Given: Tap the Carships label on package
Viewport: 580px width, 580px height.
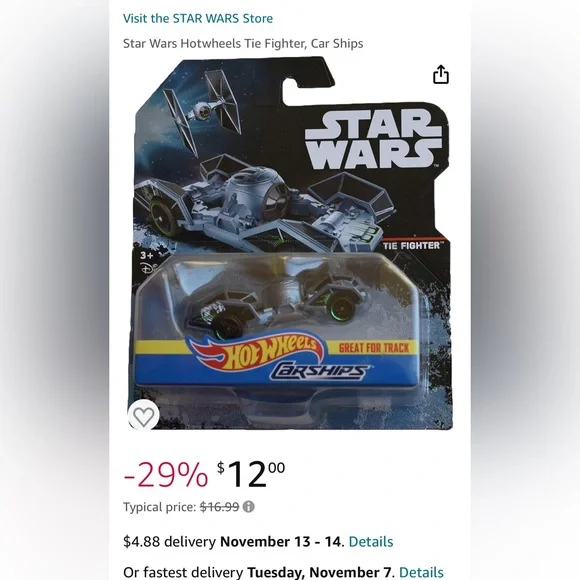Looking at the screenshot, I should [x=319, y=371].
